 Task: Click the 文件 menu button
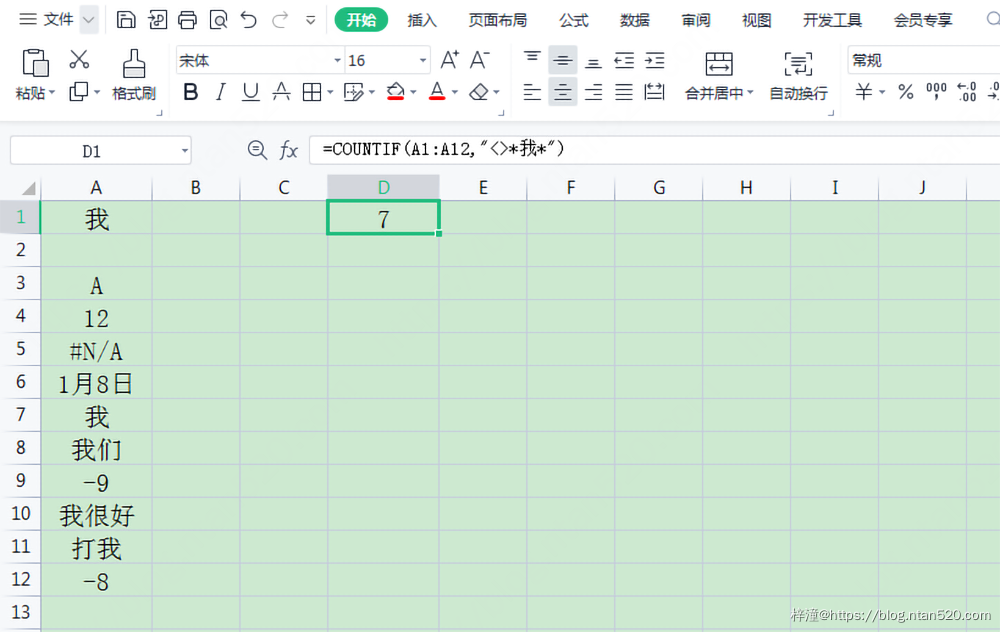(46, 20)
